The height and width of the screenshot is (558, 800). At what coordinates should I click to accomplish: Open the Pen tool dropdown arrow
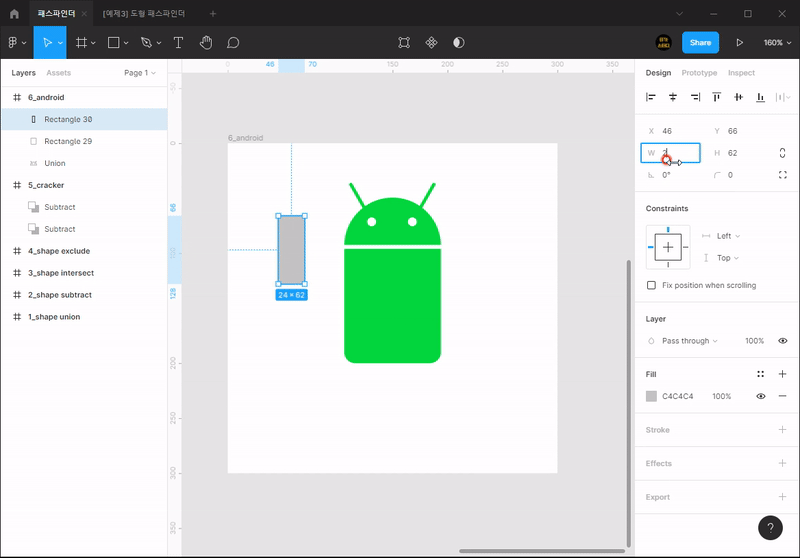(159, 43)
